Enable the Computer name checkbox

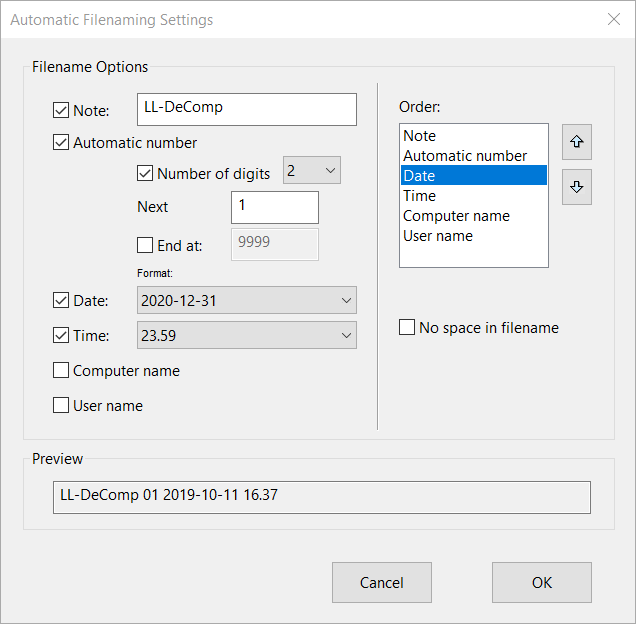[x=61, y=371]
